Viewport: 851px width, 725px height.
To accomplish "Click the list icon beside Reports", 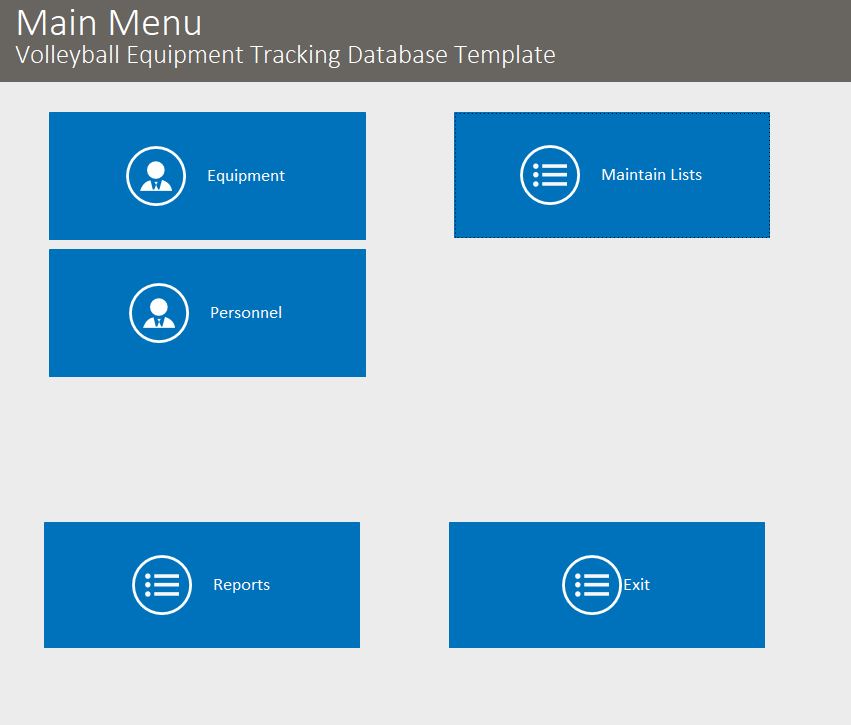I will [162, 585].
